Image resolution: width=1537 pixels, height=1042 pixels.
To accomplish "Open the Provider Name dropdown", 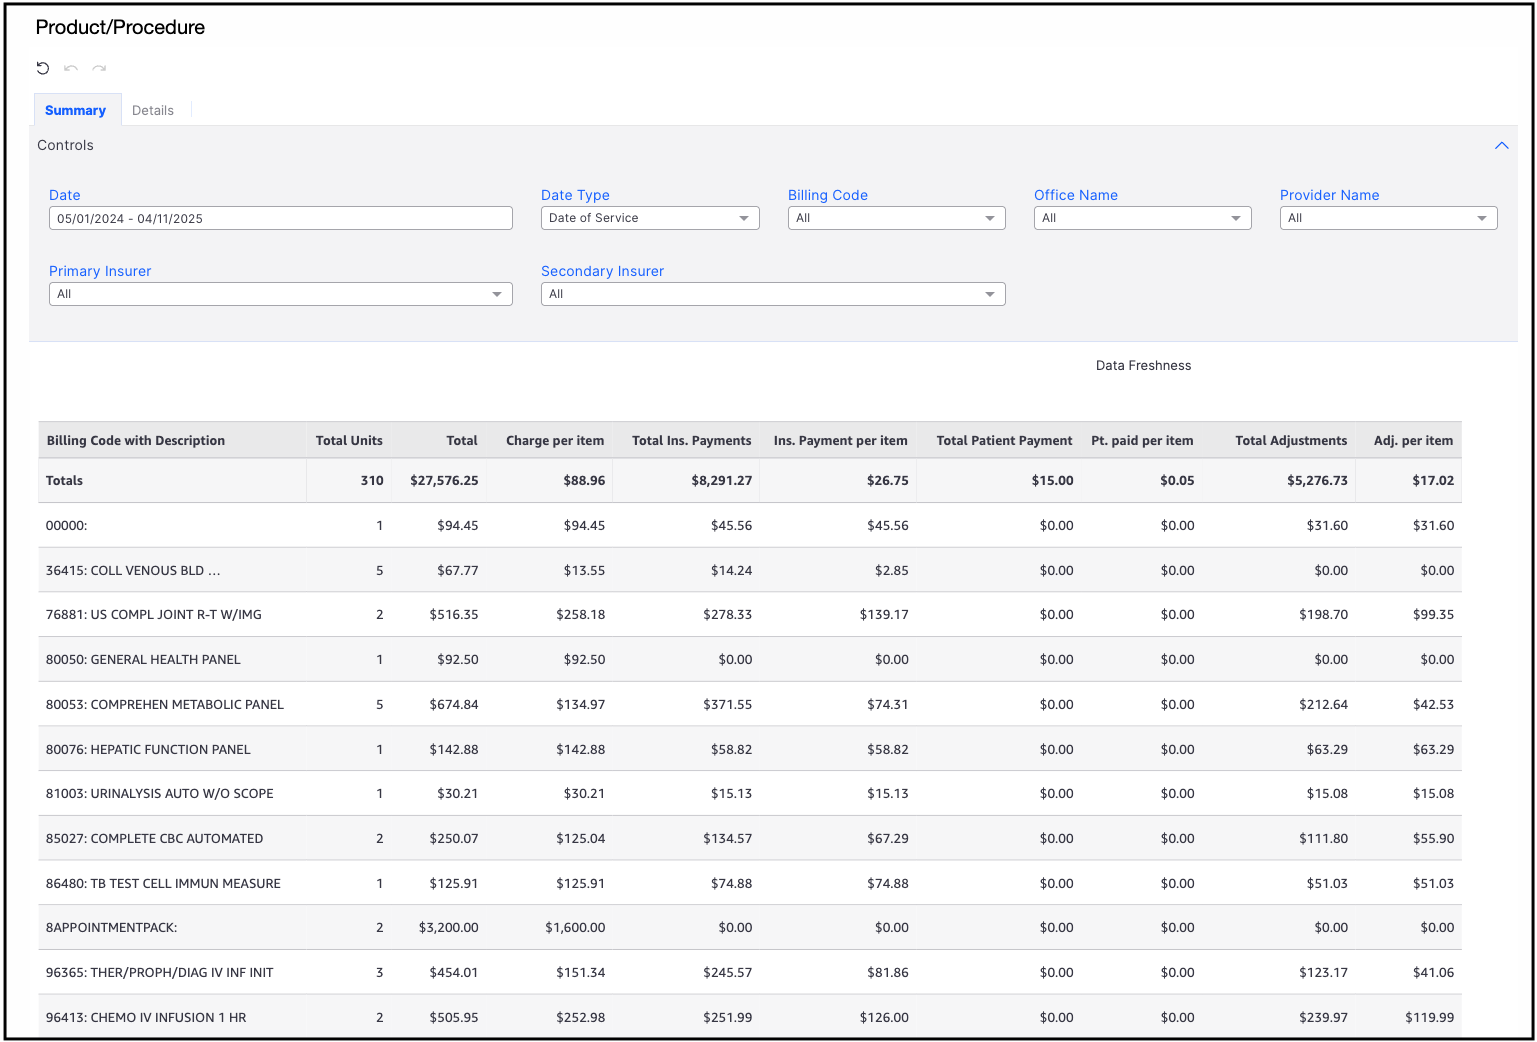I will tap(1388, 218).
